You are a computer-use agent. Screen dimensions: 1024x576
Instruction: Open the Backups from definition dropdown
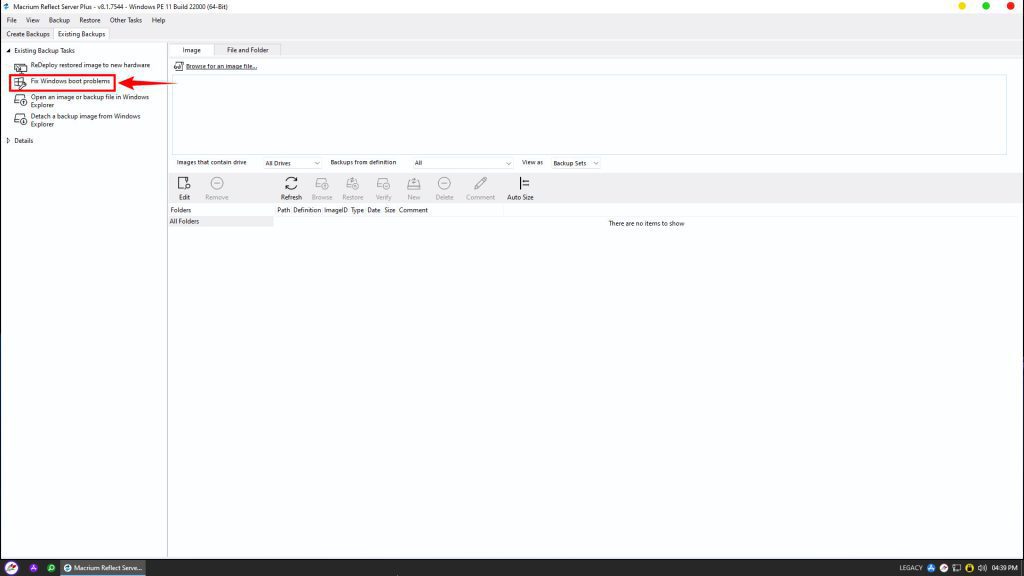462,163
